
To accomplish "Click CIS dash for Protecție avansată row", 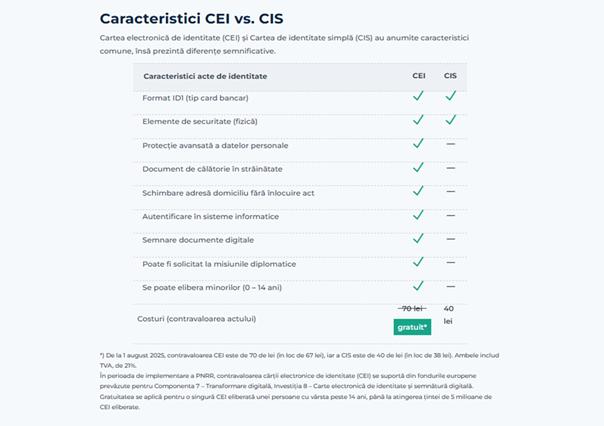I will [450, 144].
